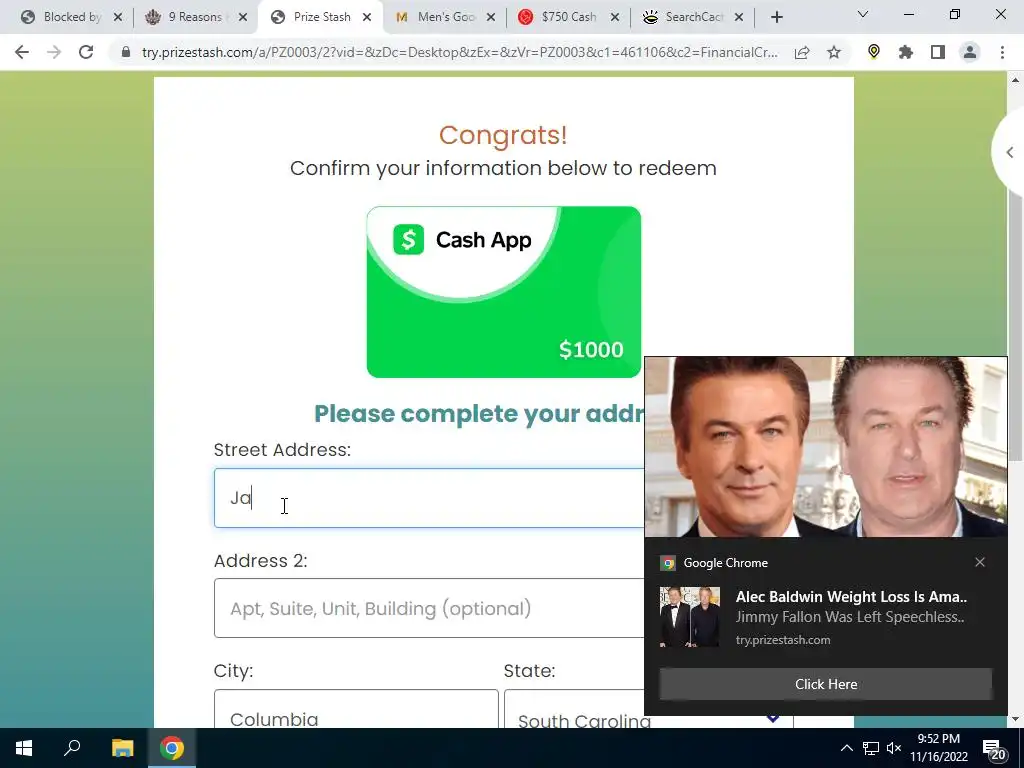This screenshot has height=768, width=1024.
Task: Open a new tab with plus button
Action: coord(776,17)
